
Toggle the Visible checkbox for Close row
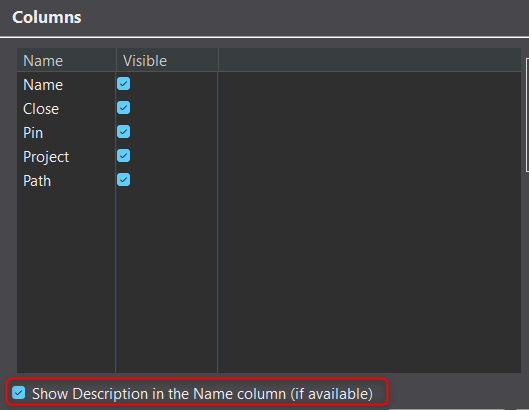(x=123, y=108)
